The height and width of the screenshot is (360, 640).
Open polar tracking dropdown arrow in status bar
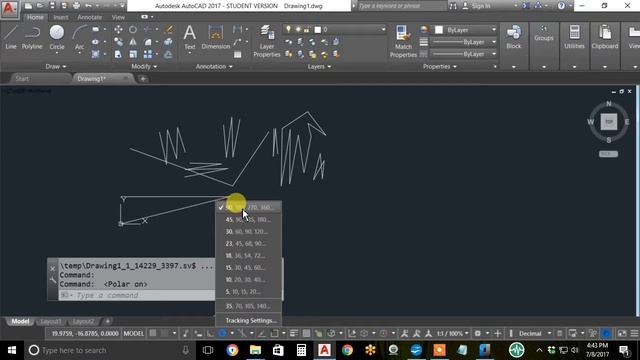232,333
